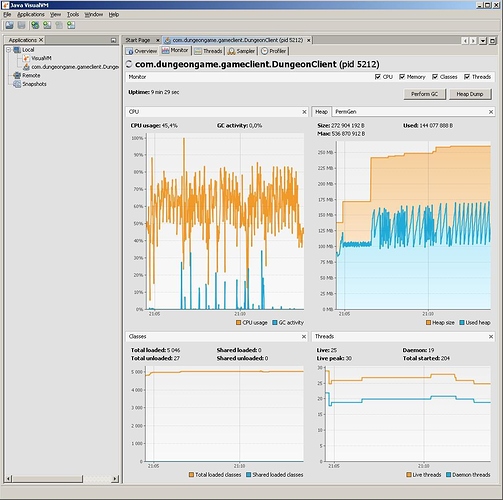Viewport: 503px width, 500px height.
Task: Click the Add Application Snapshot toolbar icon
Action: click(x=71, y=25)
